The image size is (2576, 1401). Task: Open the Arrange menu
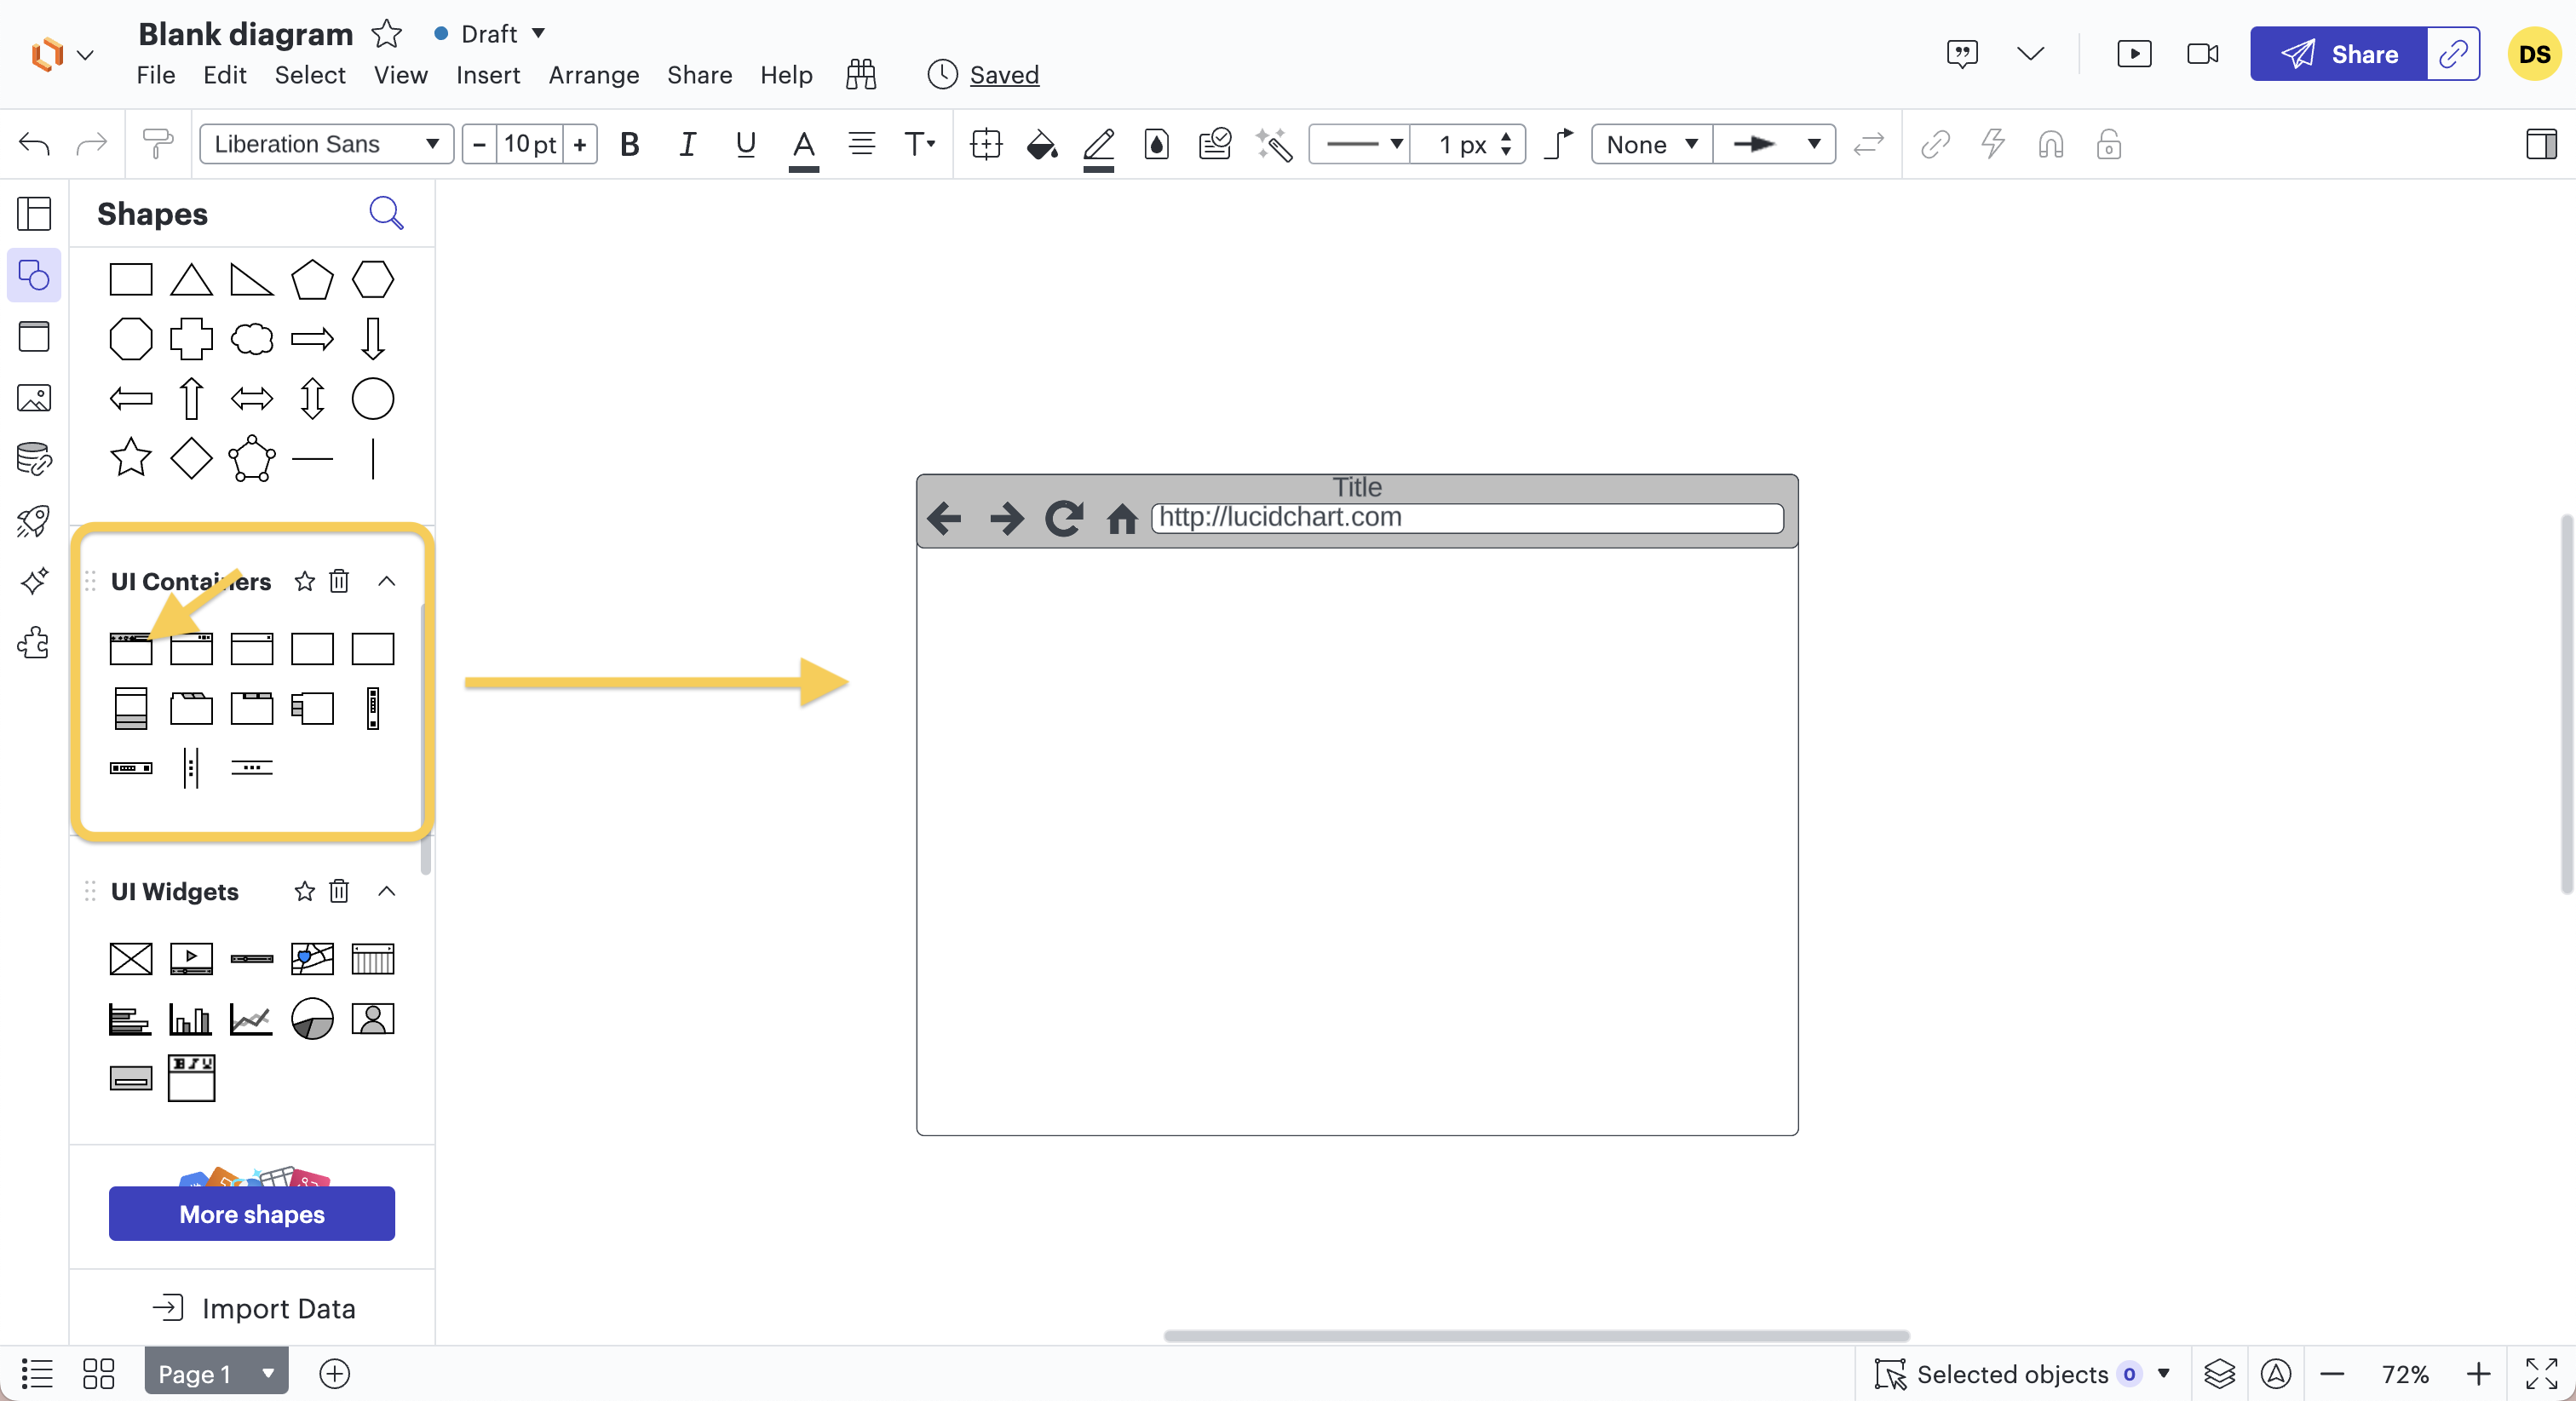click(594, 76)
